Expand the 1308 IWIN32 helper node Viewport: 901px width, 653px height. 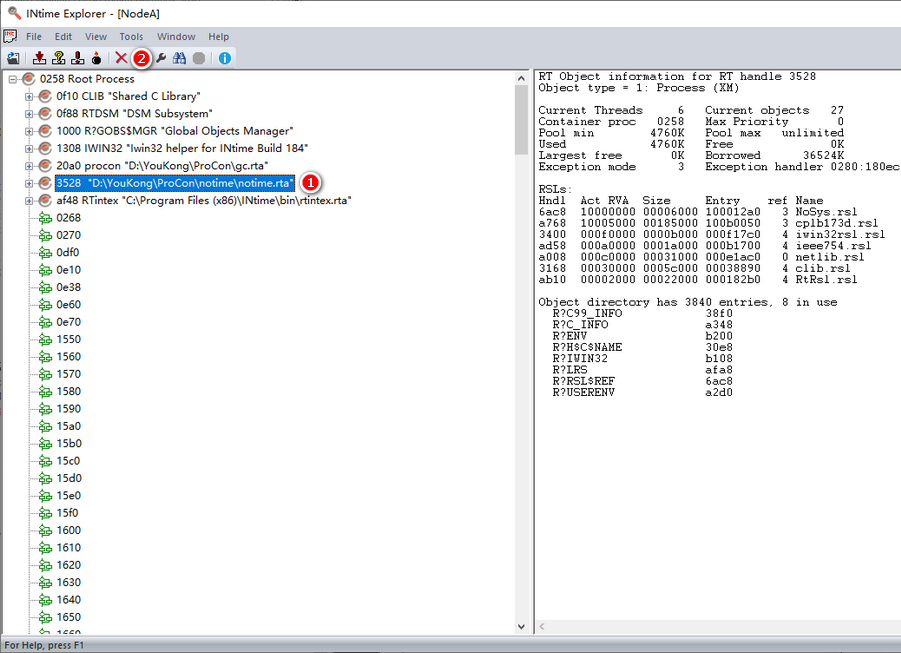(x=29, y=148)
